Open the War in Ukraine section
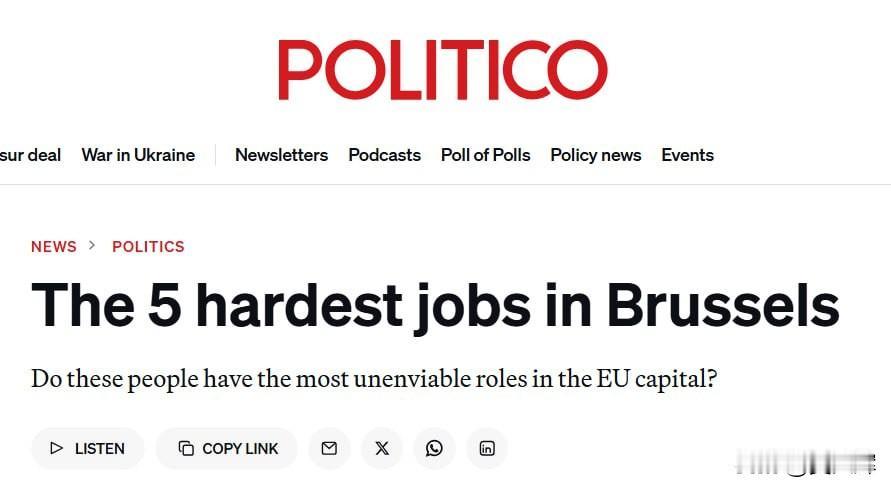Image resolution: width=891 pixels, height=490 pixels. (x=138, y=155)
